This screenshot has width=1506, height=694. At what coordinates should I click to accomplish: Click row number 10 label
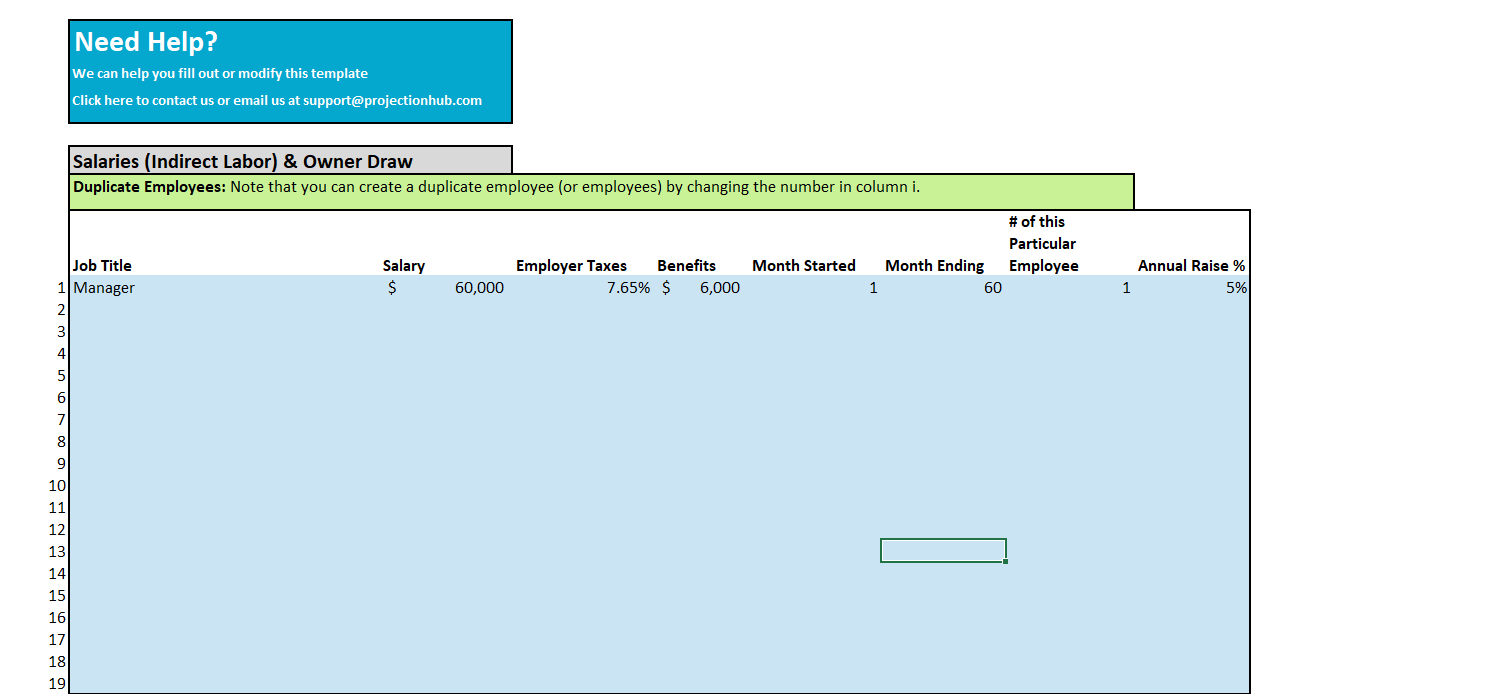[x=58, y=486]
